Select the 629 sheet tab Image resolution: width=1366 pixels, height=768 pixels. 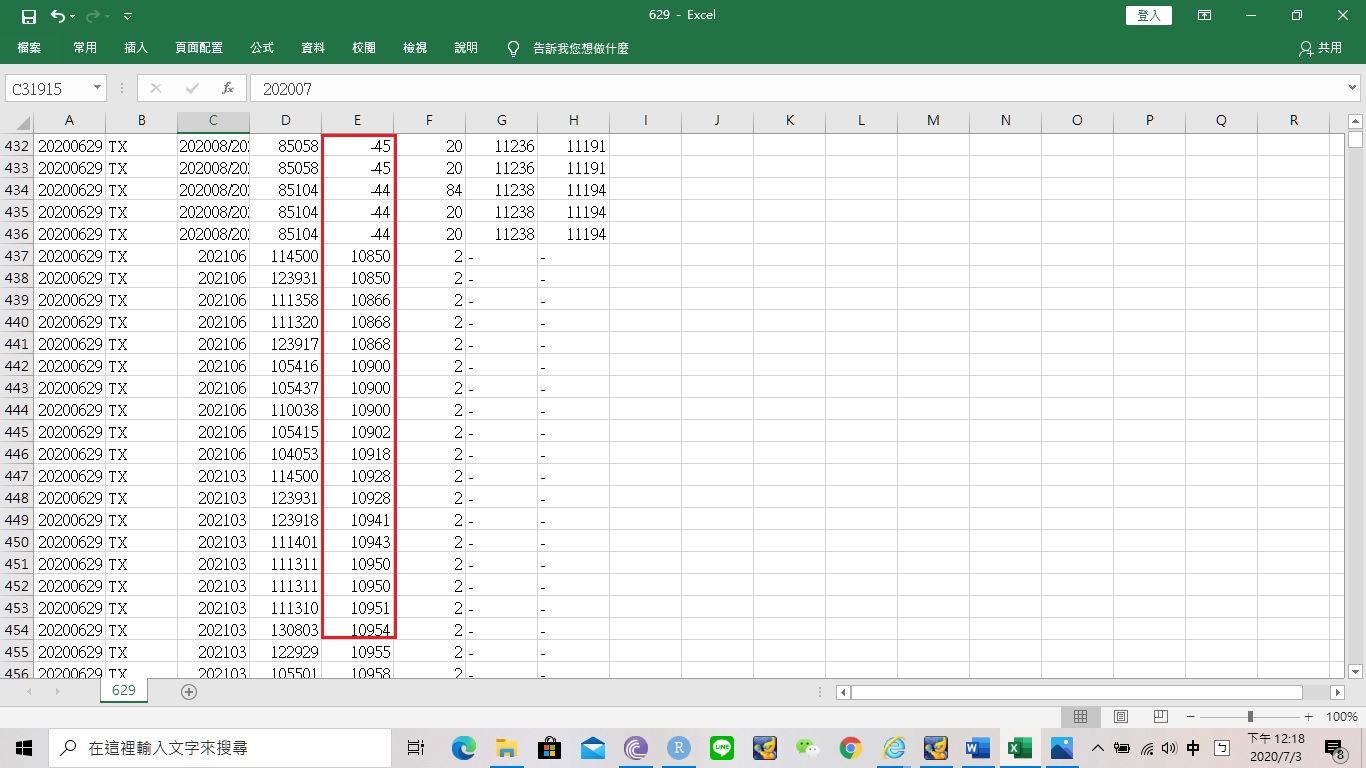(x=124, y=691)
